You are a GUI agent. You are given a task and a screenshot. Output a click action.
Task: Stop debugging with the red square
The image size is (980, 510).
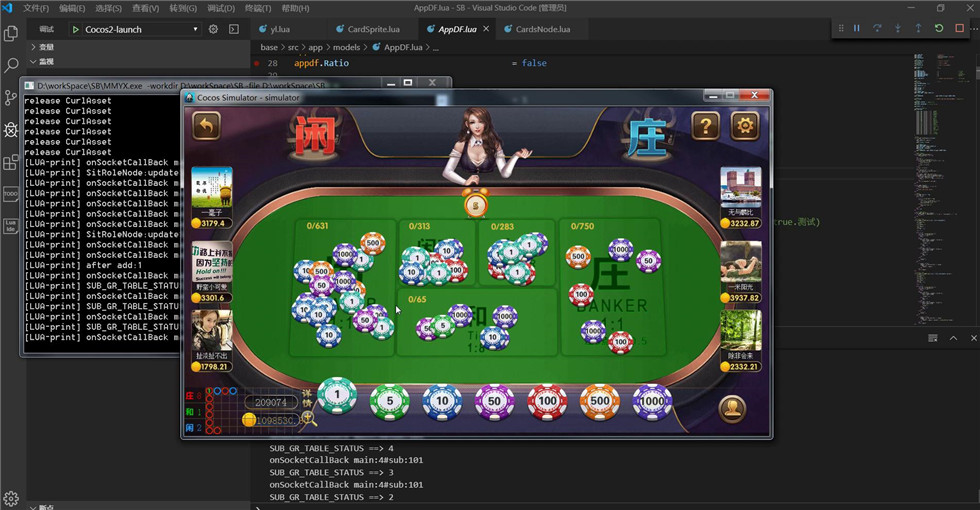959,28
